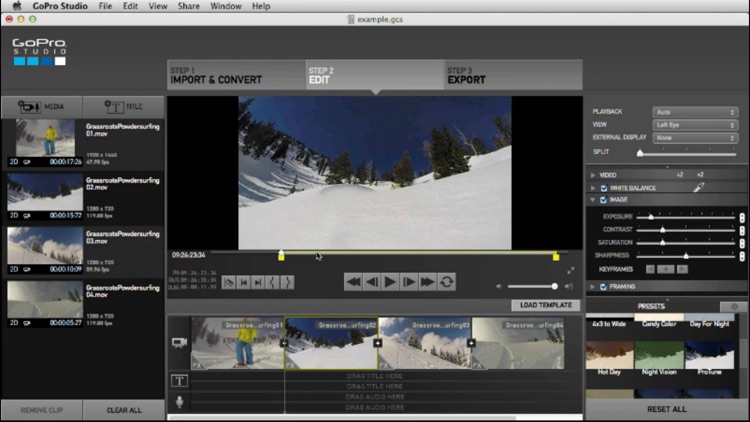Jump to the clip in point
The image size is (750, 422).
point(243,282)
